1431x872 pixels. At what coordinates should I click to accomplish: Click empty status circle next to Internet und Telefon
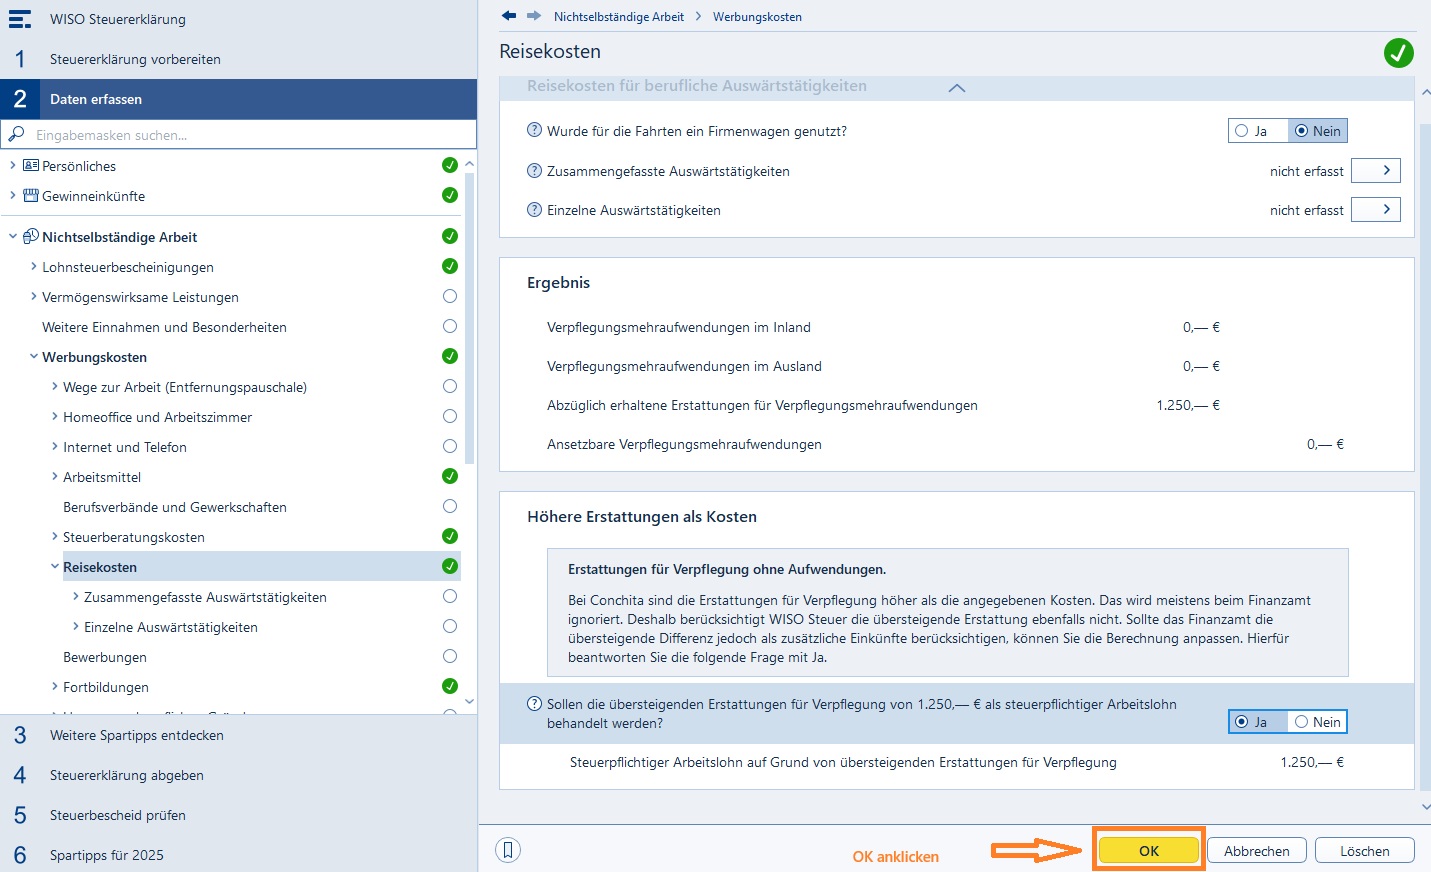tap(450, 446)
